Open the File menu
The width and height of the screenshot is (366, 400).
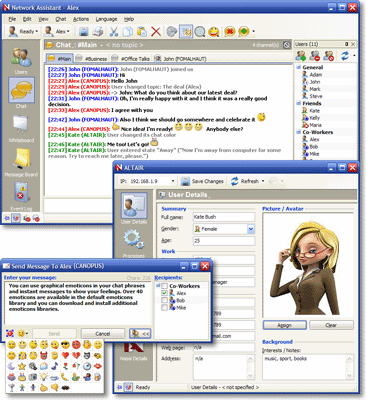coord(12,19)
